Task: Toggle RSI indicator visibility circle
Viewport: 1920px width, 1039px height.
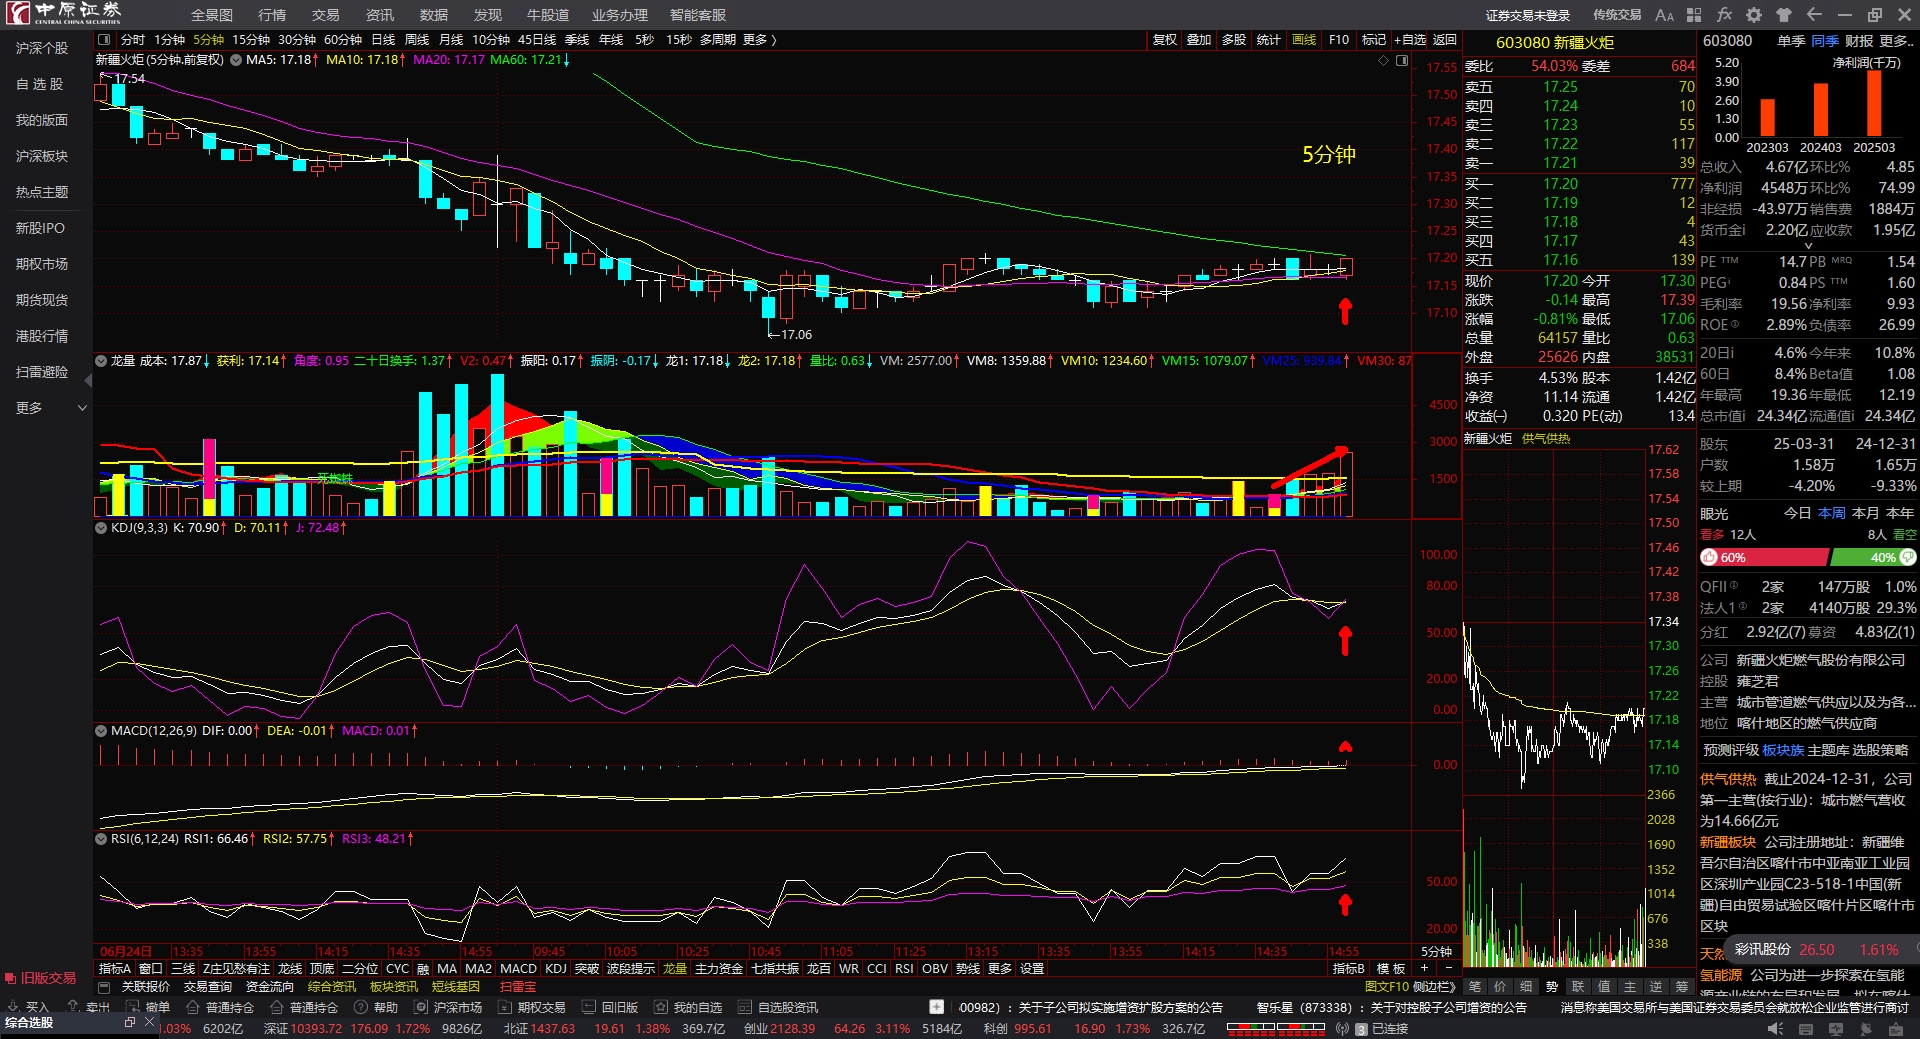Action: click(x=101, y=839)
